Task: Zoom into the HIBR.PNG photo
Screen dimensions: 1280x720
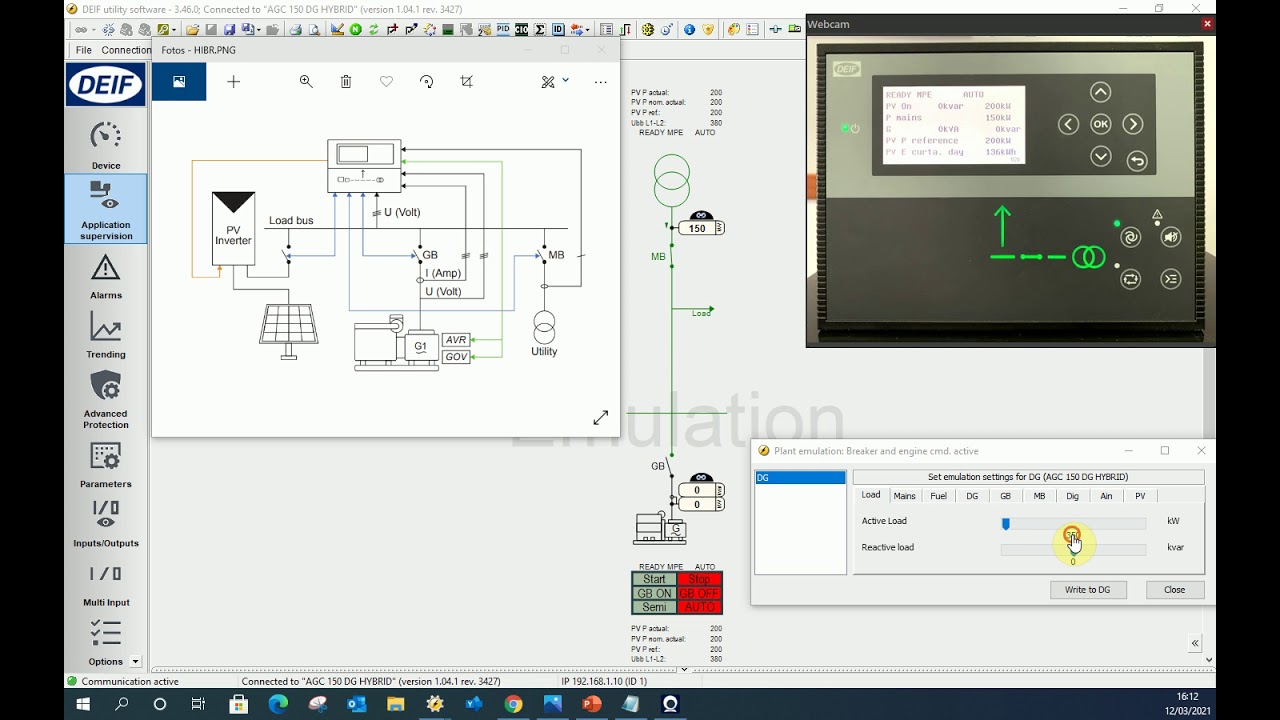Action: tap(306, 82)
